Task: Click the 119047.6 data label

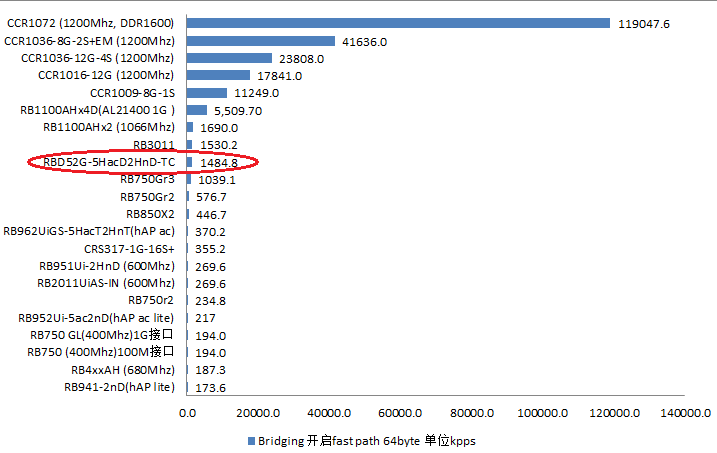Action: pos(644,23)
